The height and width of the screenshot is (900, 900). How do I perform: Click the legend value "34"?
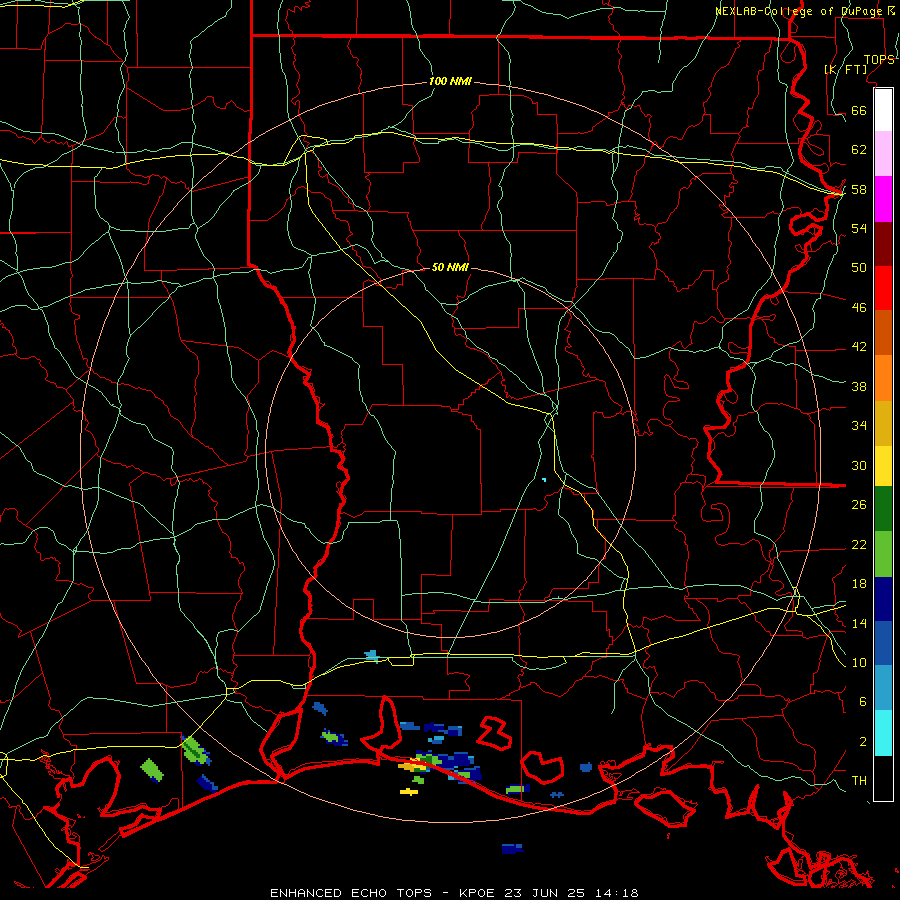coord(859,425)
